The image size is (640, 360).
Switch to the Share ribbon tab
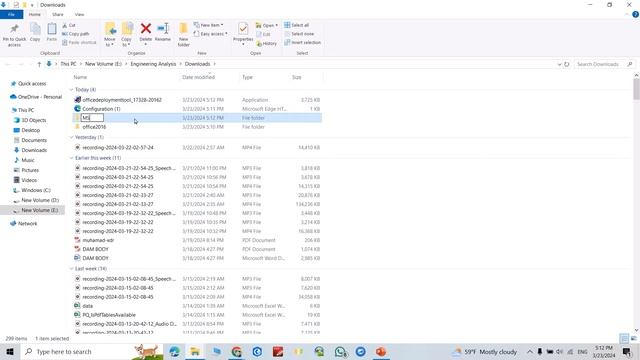[x=58, y=14]
